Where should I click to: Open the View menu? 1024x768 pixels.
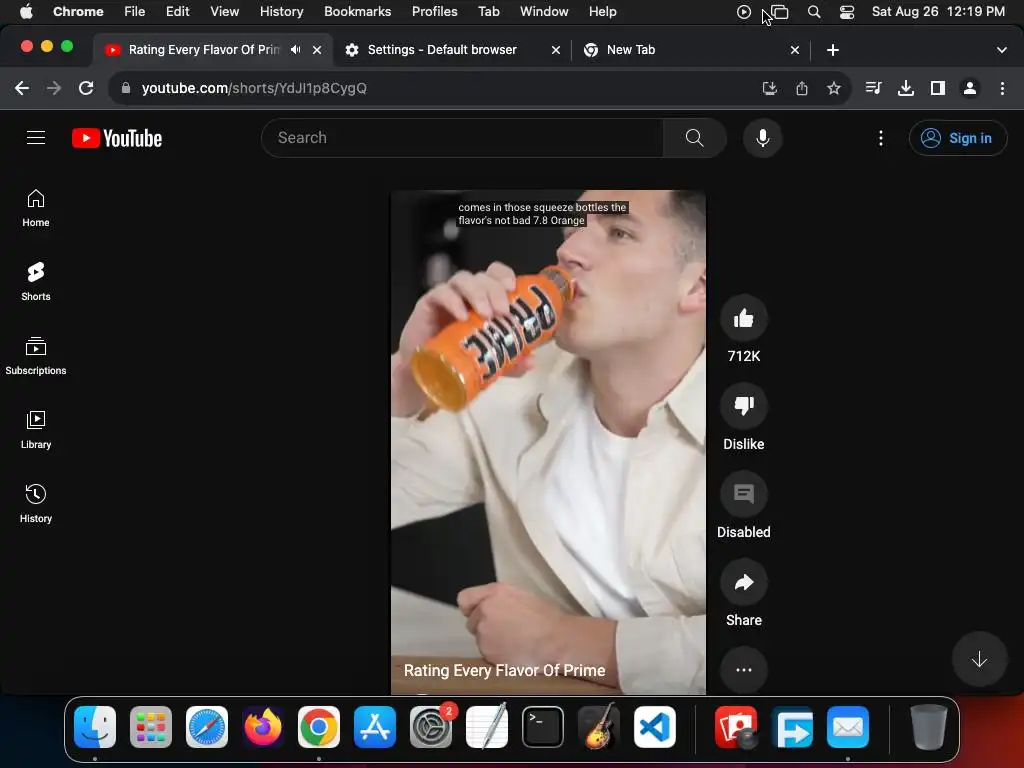tap(224, 12)
